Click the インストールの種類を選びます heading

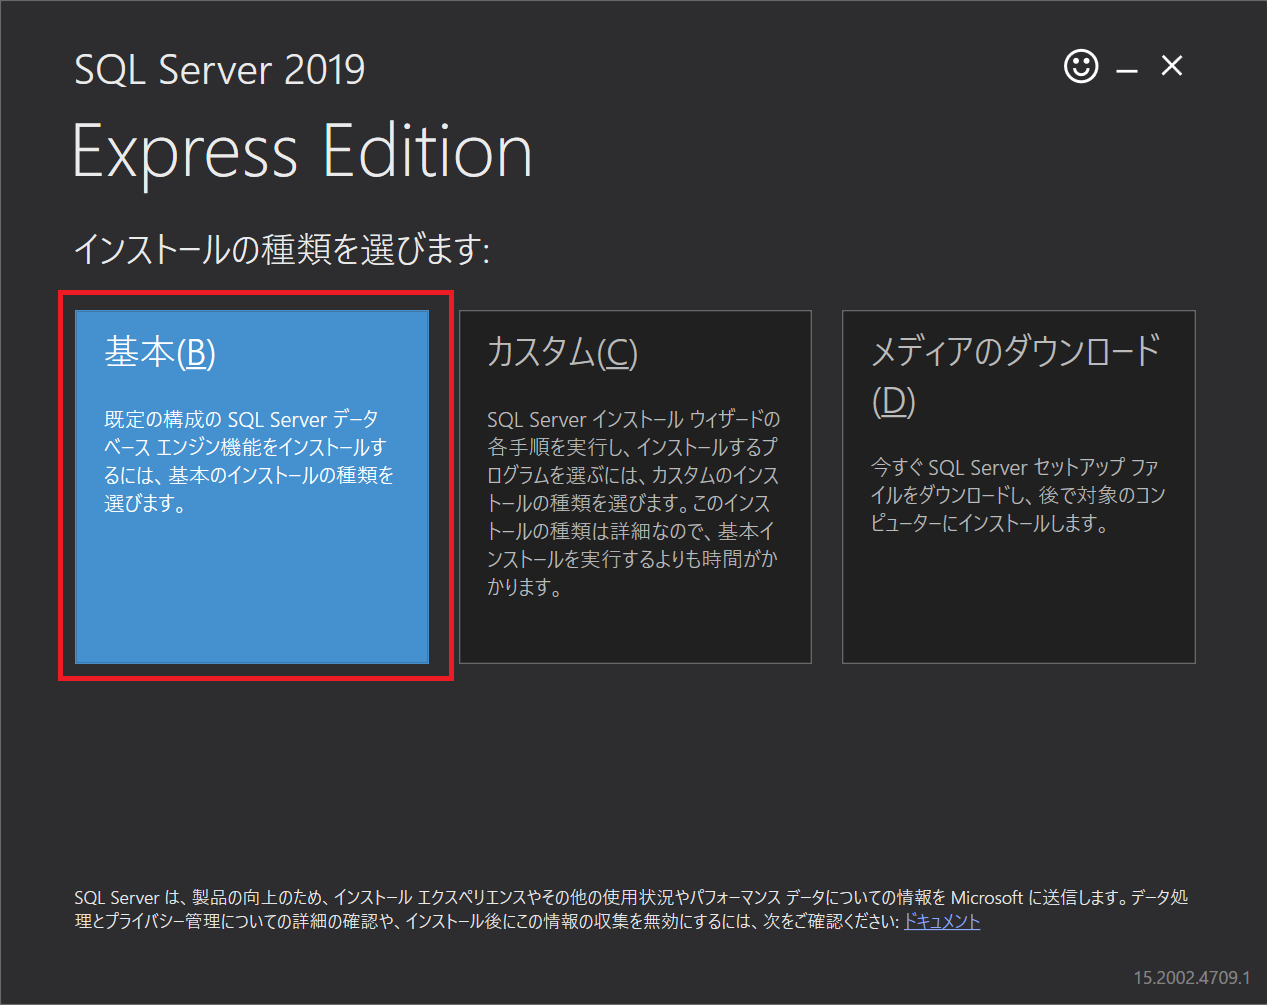pos(282,248)
